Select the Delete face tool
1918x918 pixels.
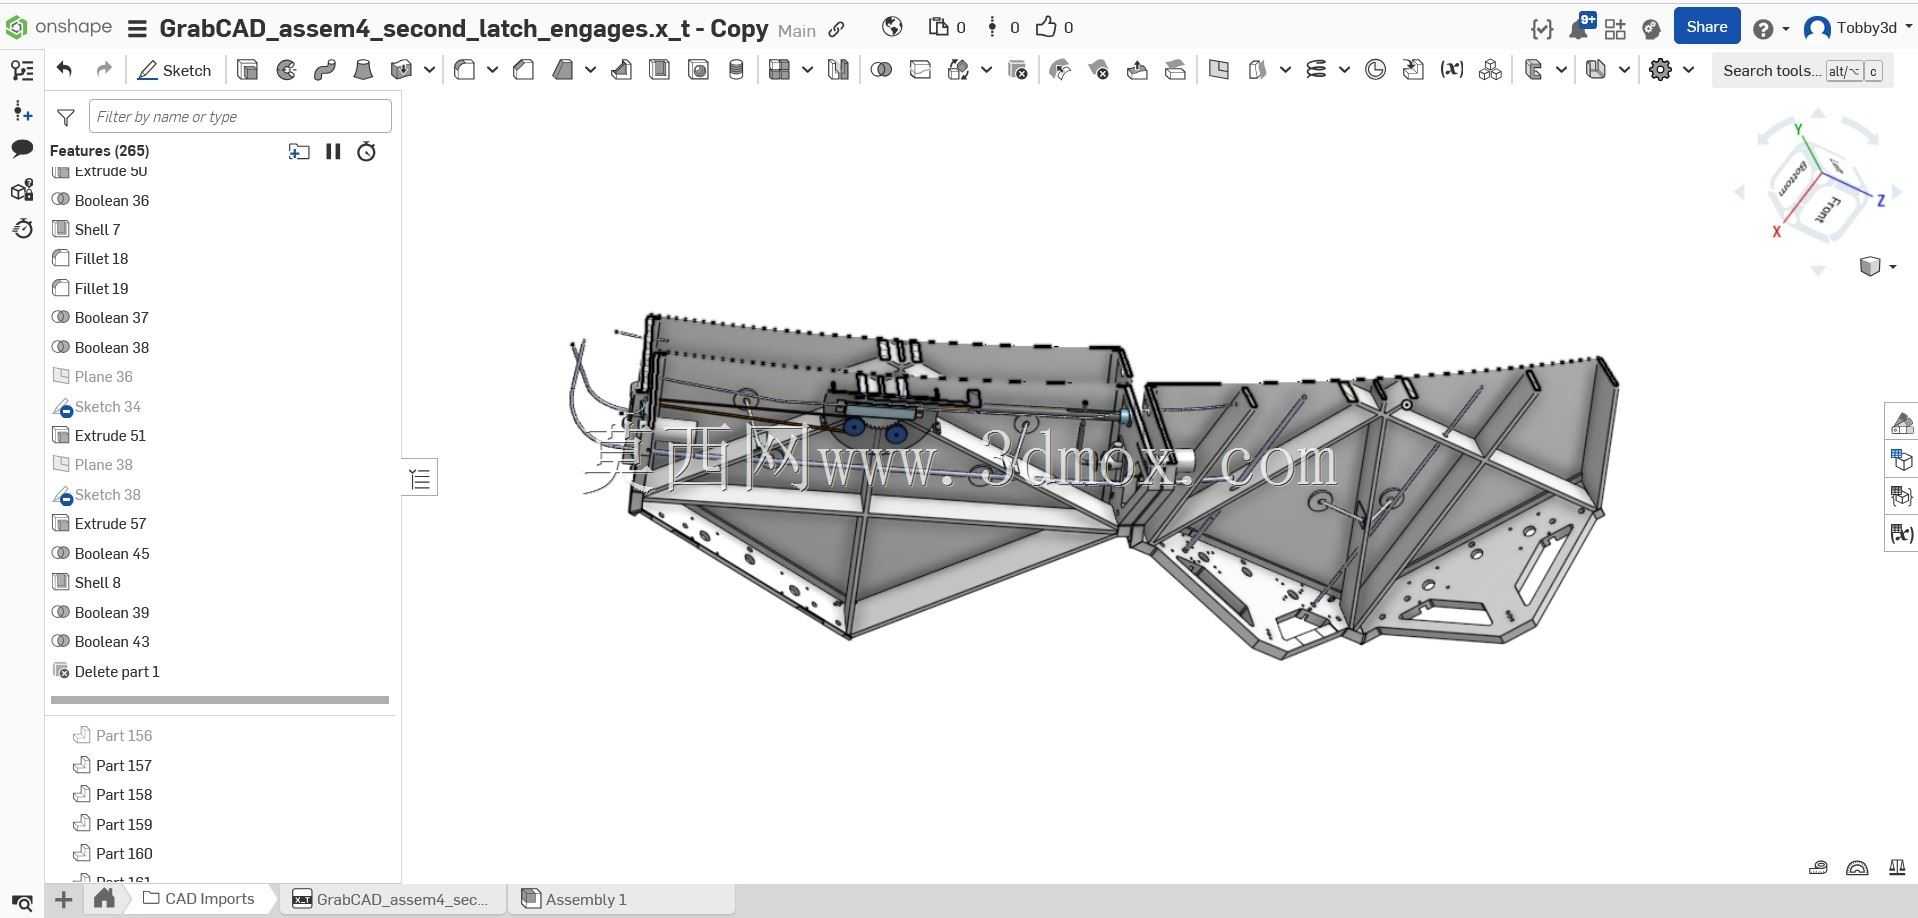click(1098, 70)
